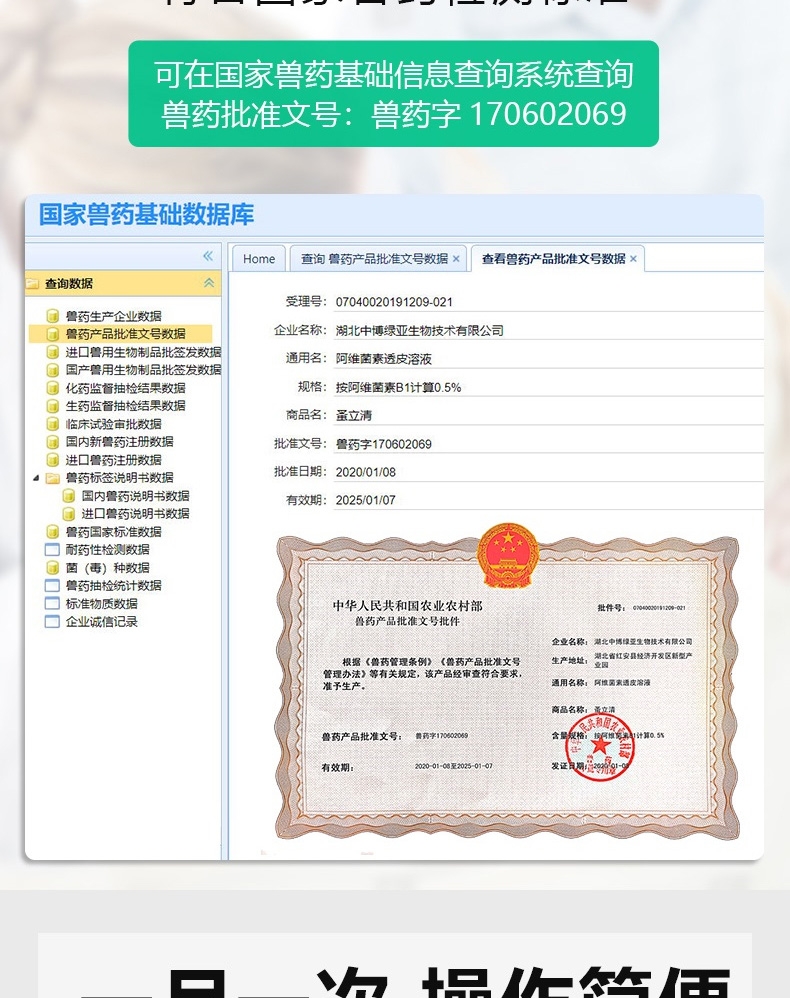Open 菌（毒）种数据
790x998 pixels.
(108, 568)
